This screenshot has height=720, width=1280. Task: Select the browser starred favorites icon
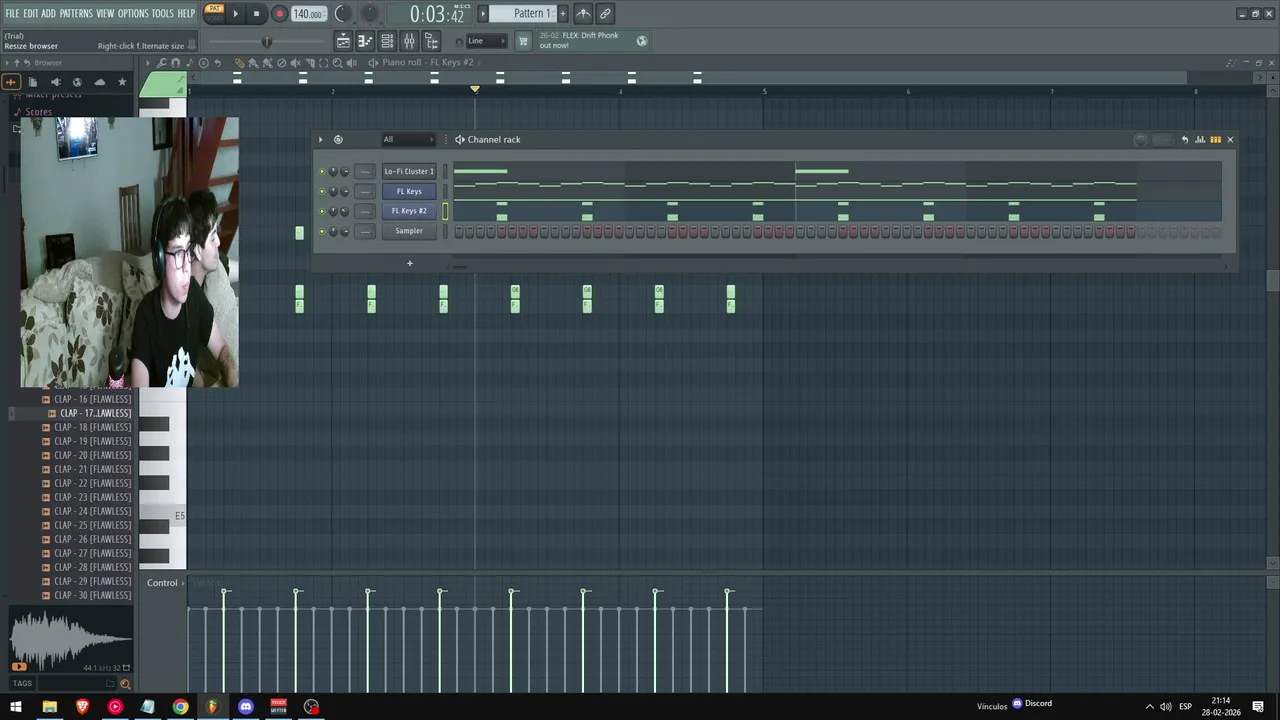122,82
